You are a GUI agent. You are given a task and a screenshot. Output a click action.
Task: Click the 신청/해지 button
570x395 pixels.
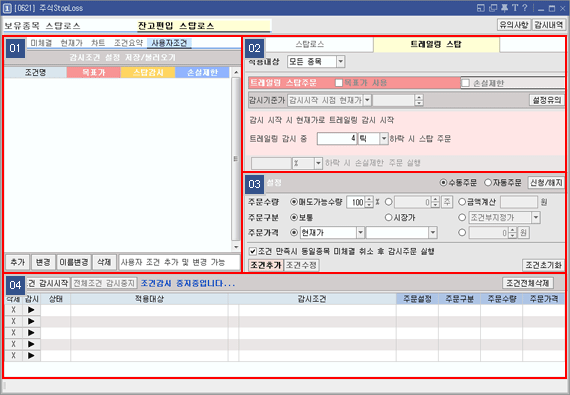546,182
